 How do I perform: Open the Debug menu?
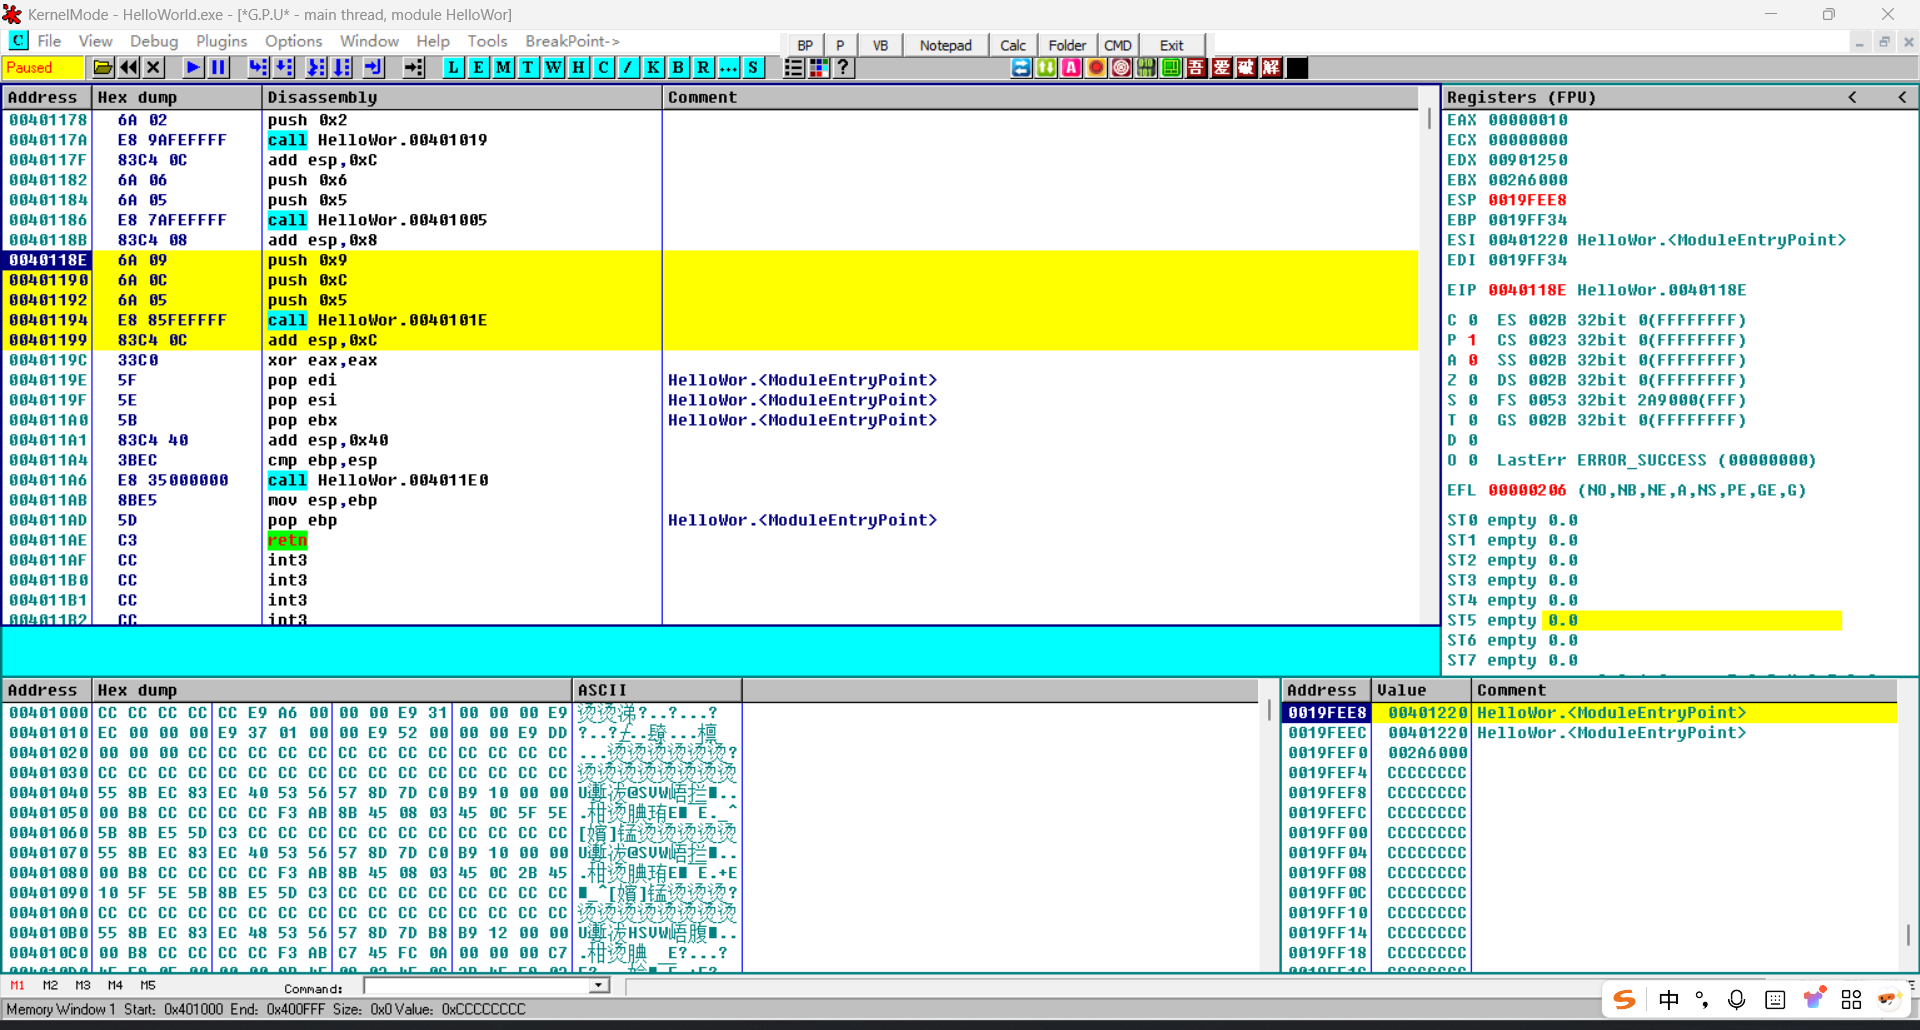click(154, 41)
